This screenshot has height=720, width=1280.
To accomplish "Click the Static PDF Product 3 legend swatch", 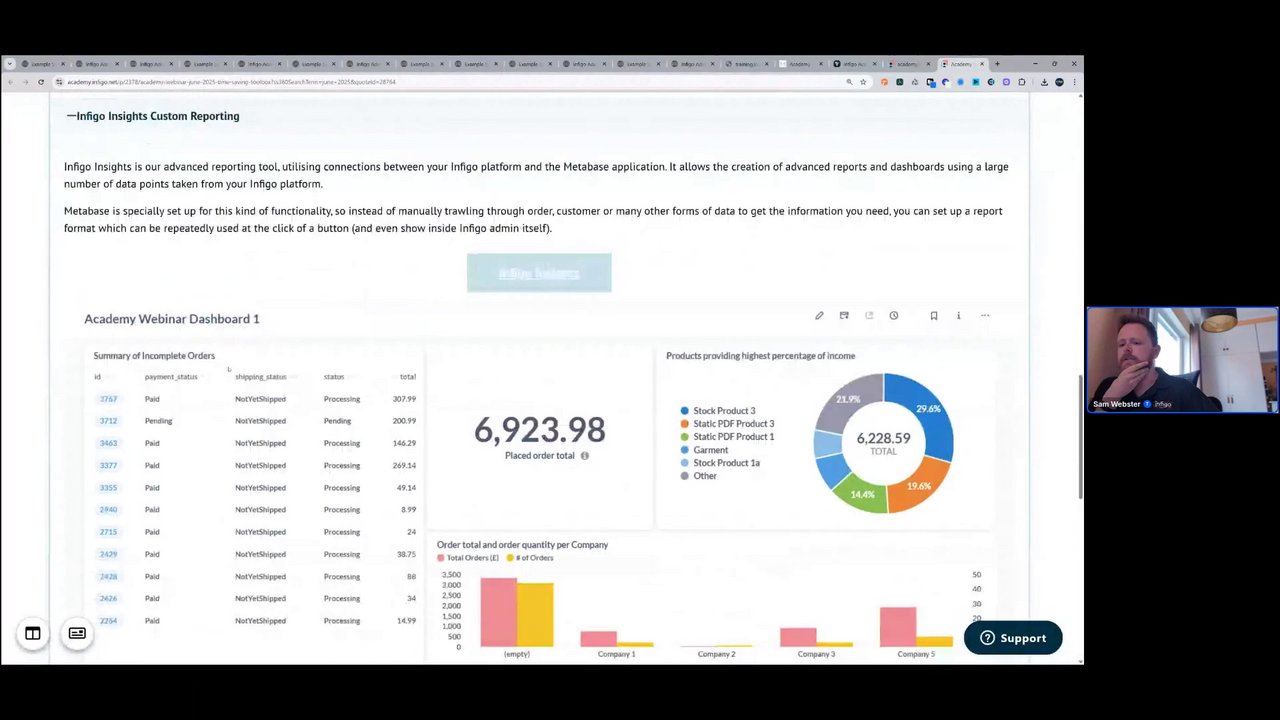I will [685, 424].
